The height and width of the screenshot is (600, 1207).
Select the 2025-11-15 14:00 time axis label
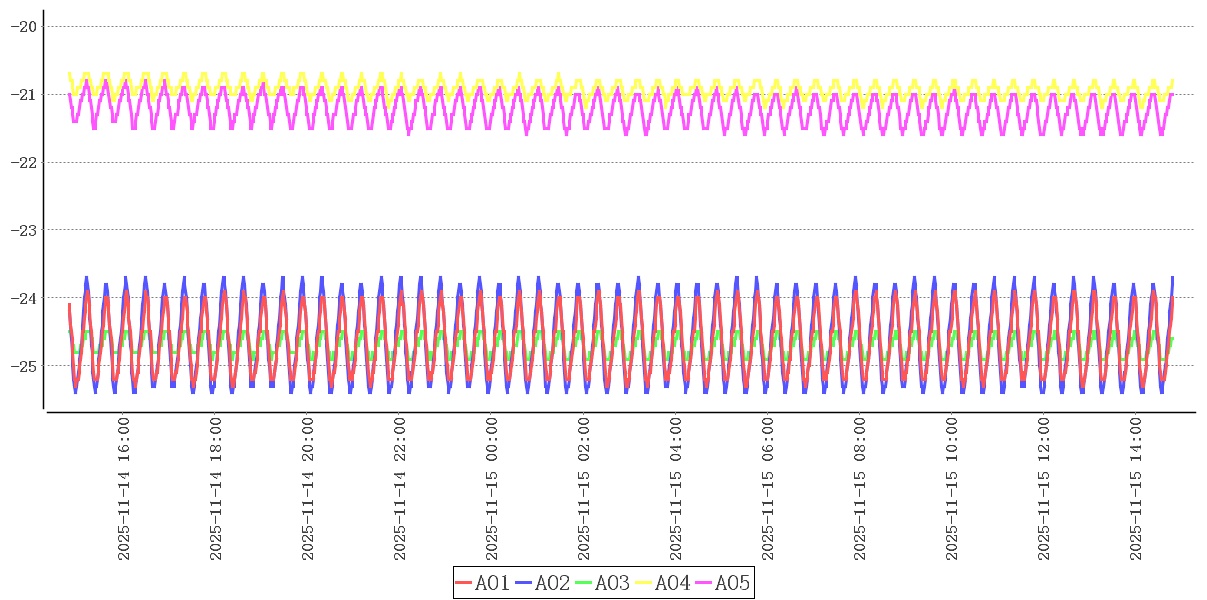pos(1136,490)
